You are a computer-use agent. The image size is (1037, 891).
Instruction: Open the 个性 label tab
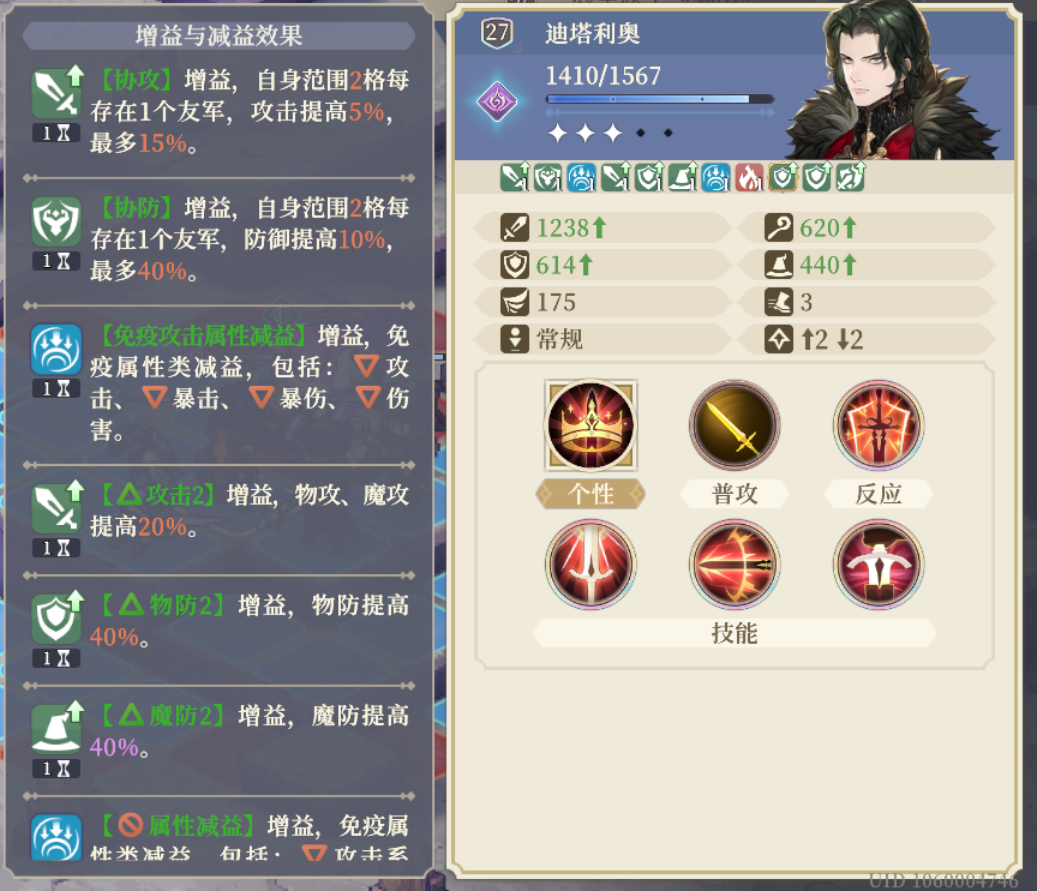[x=590, y=493]
